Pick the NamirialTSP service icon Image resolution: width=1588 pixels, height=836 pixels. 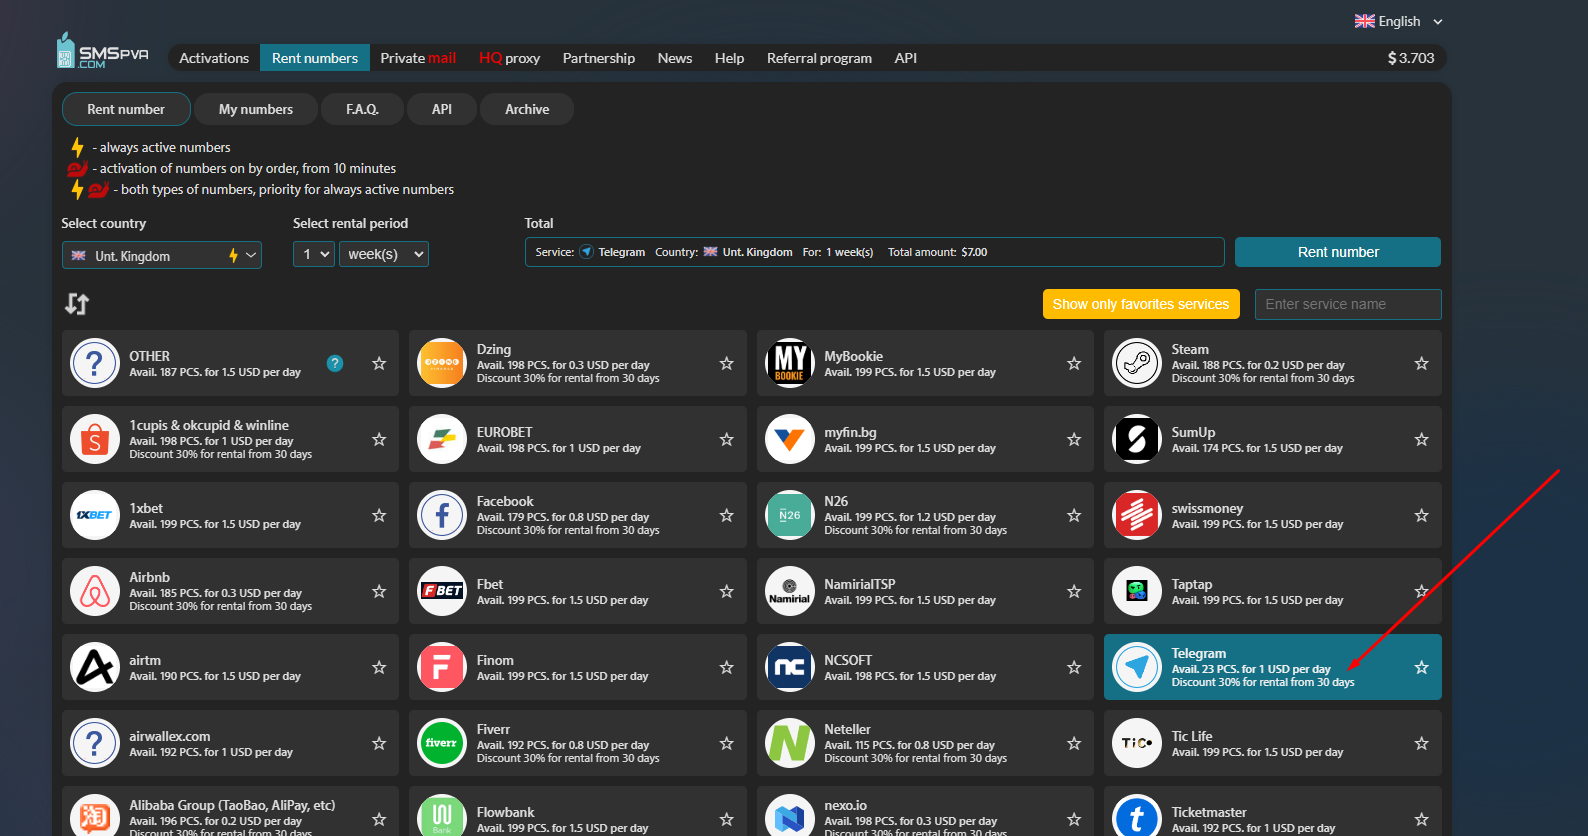tap(790, 591)
